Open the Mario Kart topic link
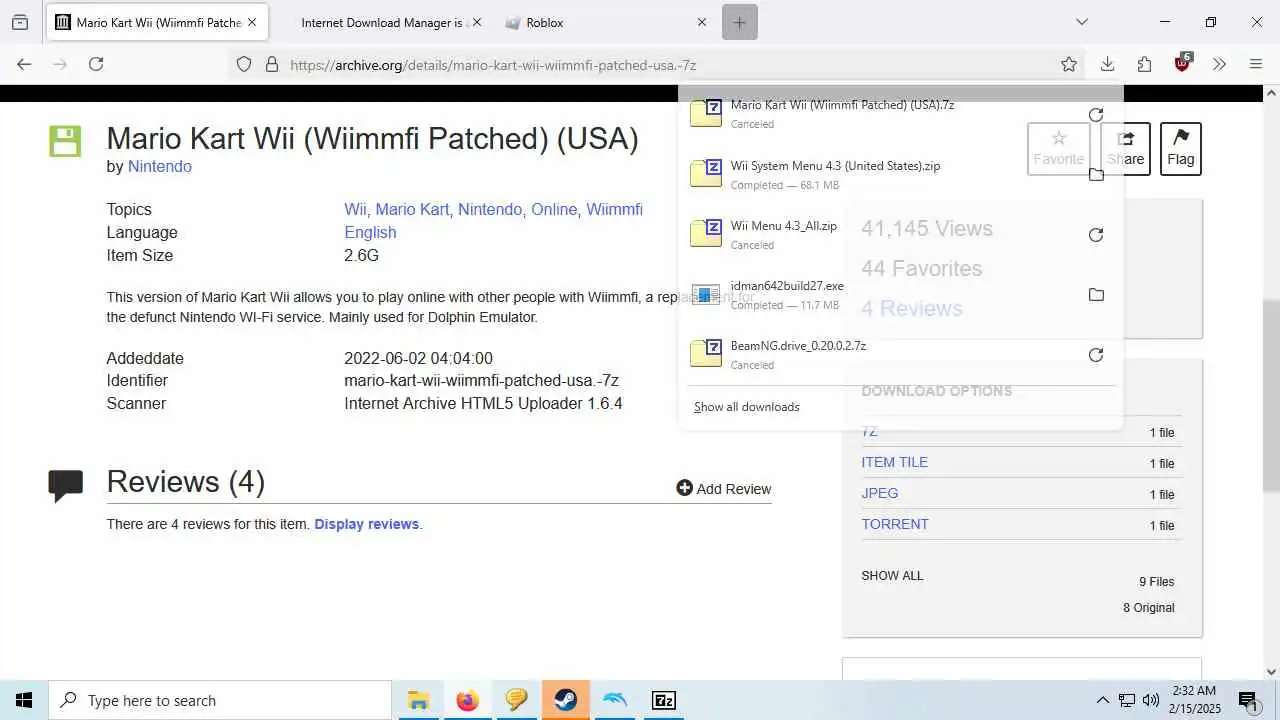 [x=412, y=209]
